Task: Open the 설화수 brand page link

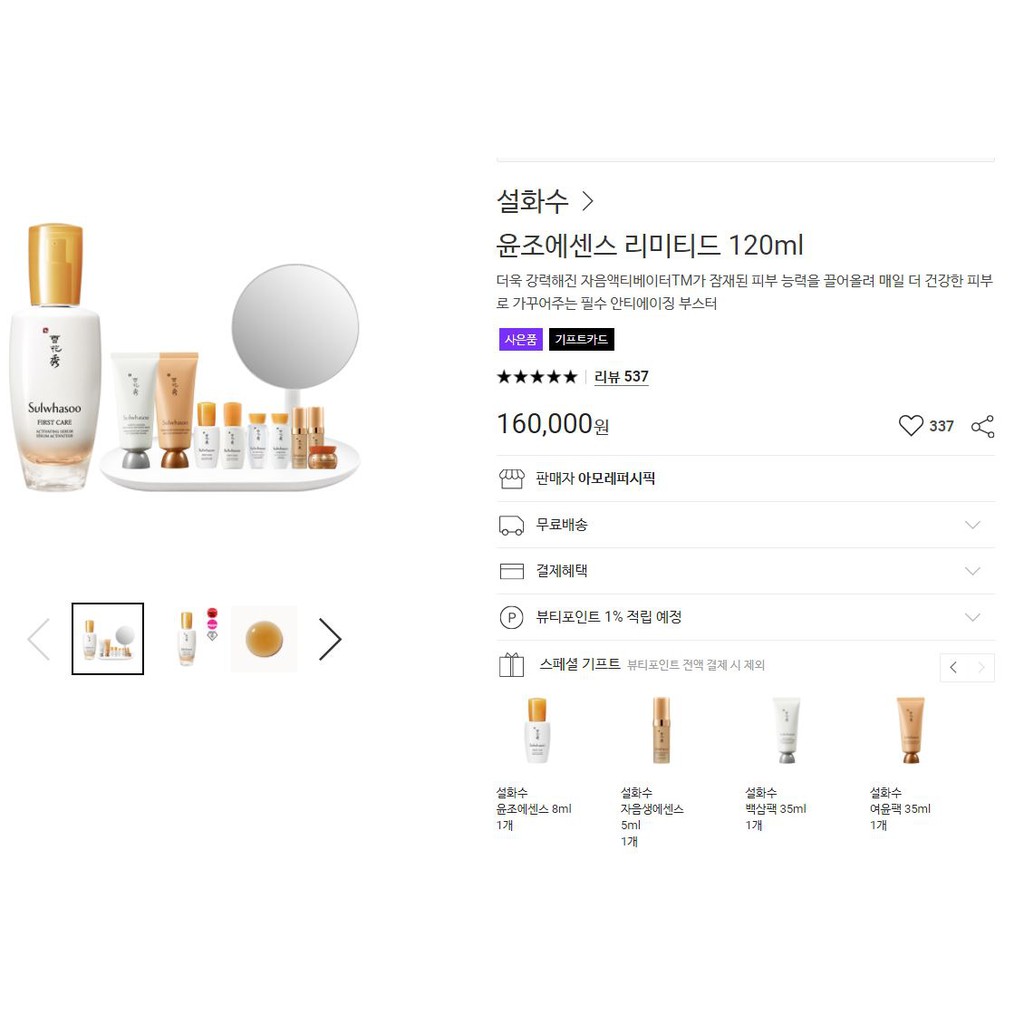Action: 545,201
